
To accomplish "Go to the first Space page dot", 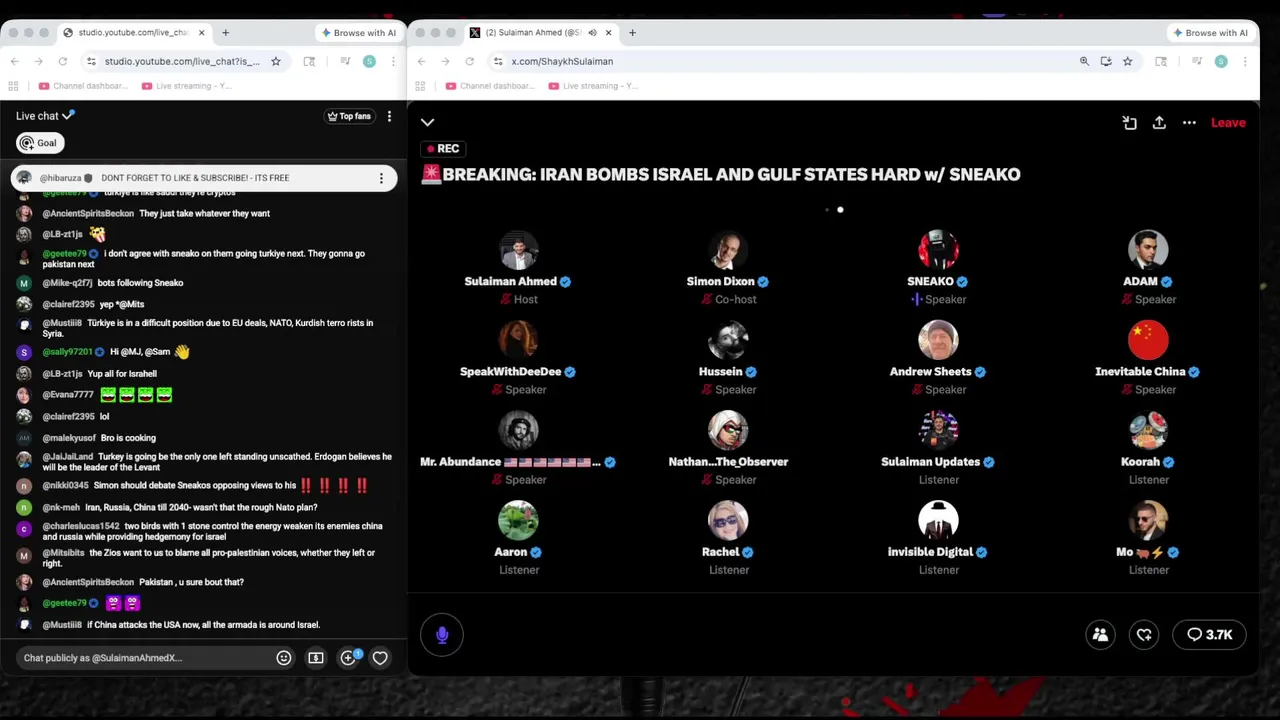I will coord(827,210).
